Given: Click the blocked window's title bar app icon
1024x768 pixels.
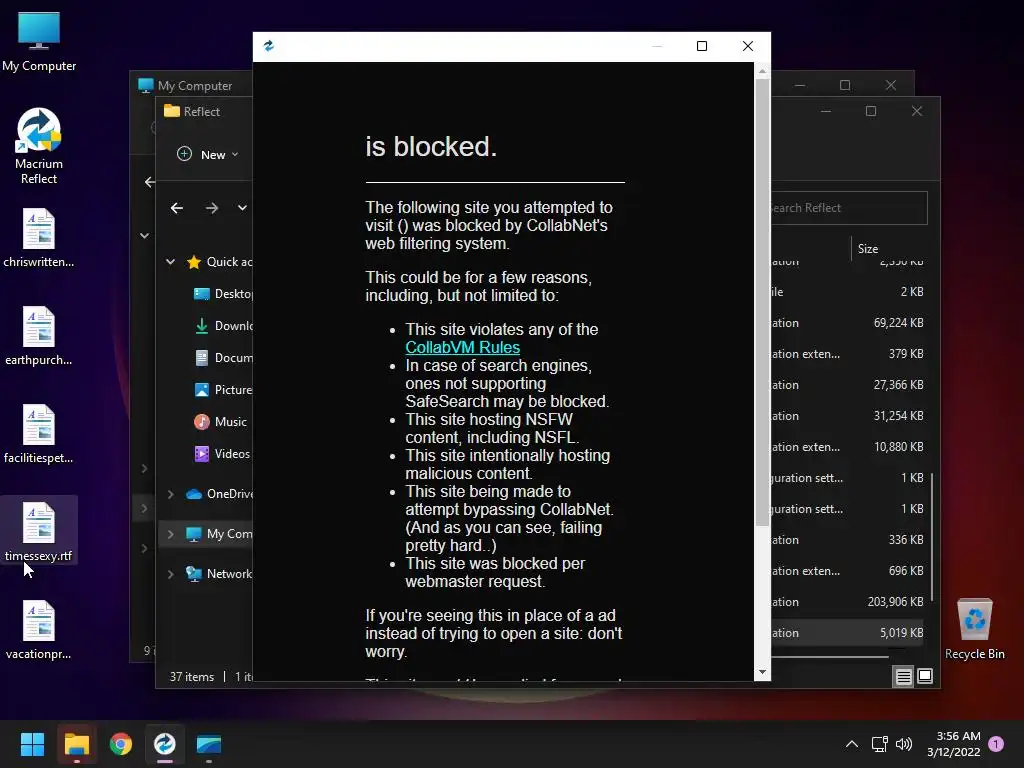Looking at the screenshot, I should 268,46.
